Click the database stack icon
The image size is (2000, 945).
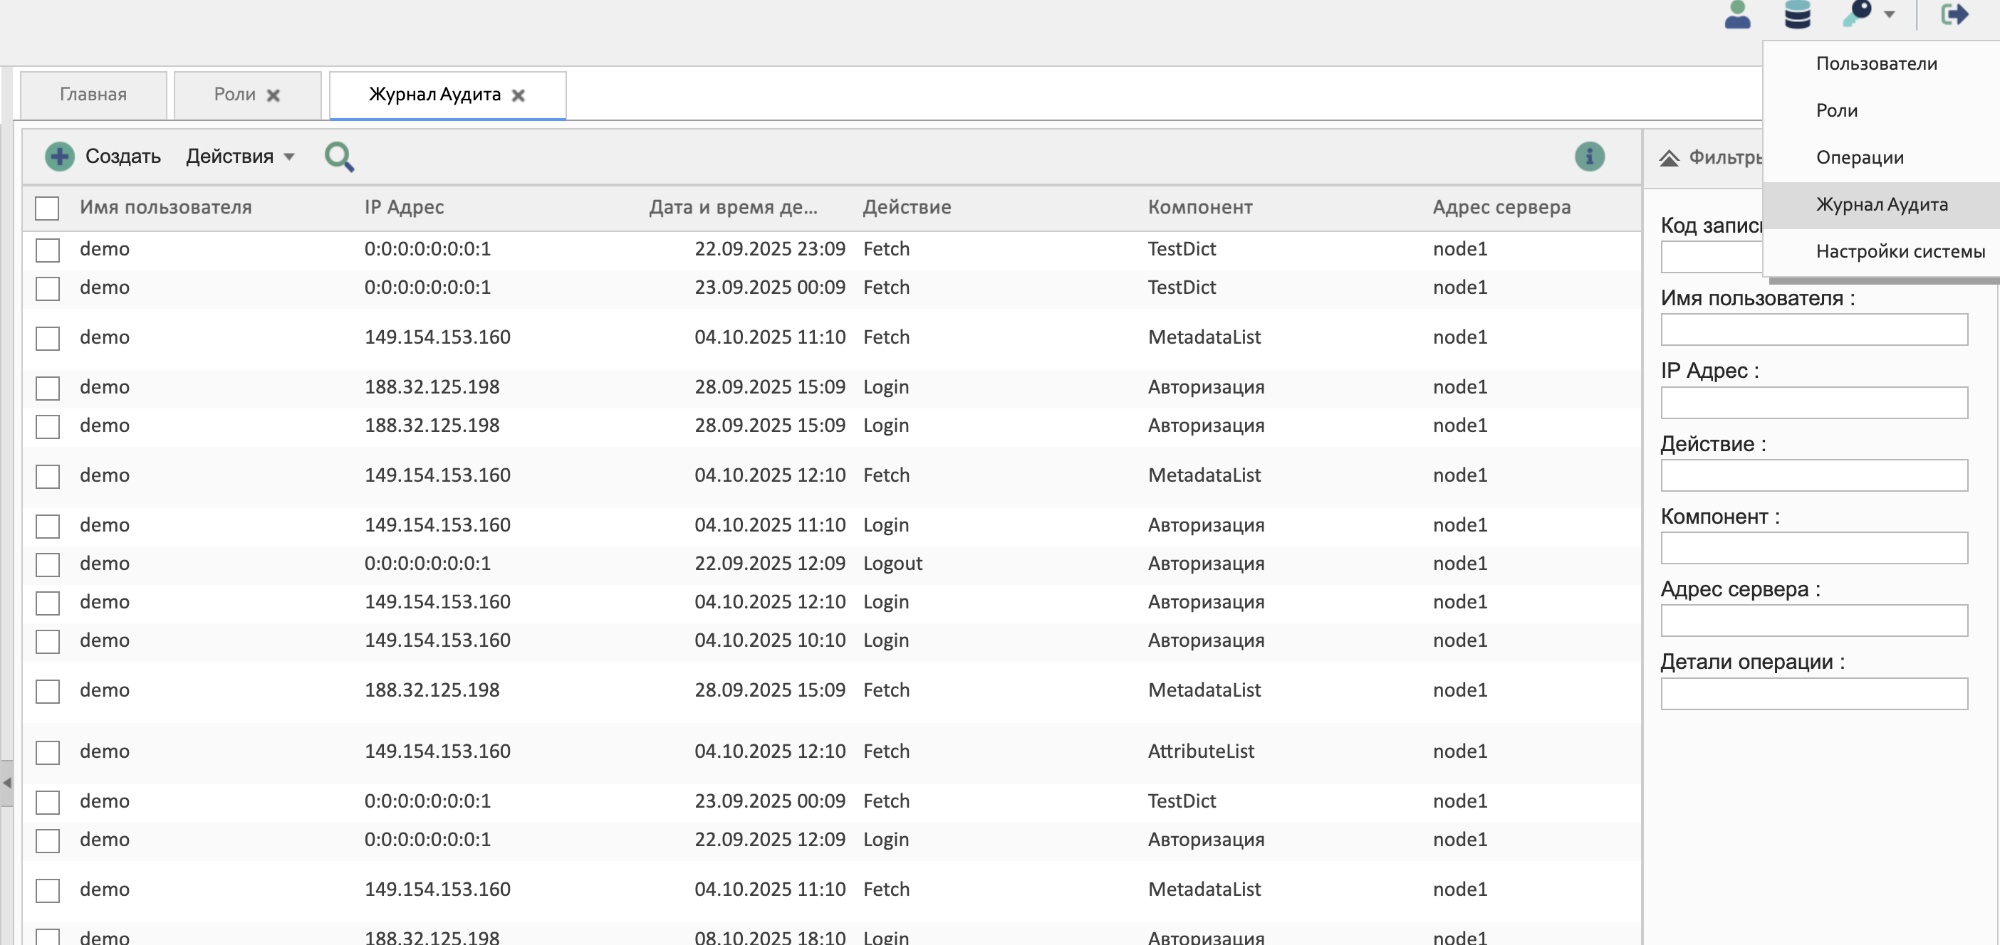click(x=1797, y=15)
